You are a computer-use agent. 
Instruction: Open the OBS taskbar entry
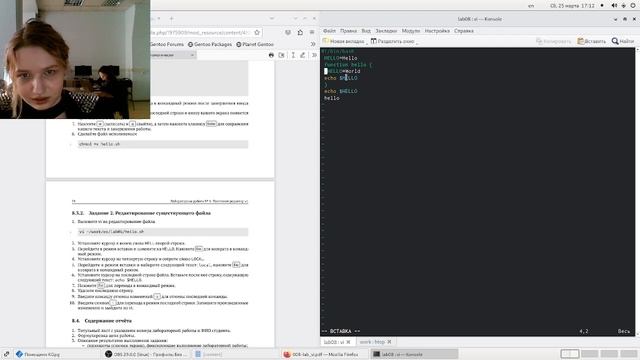(146, 354)
